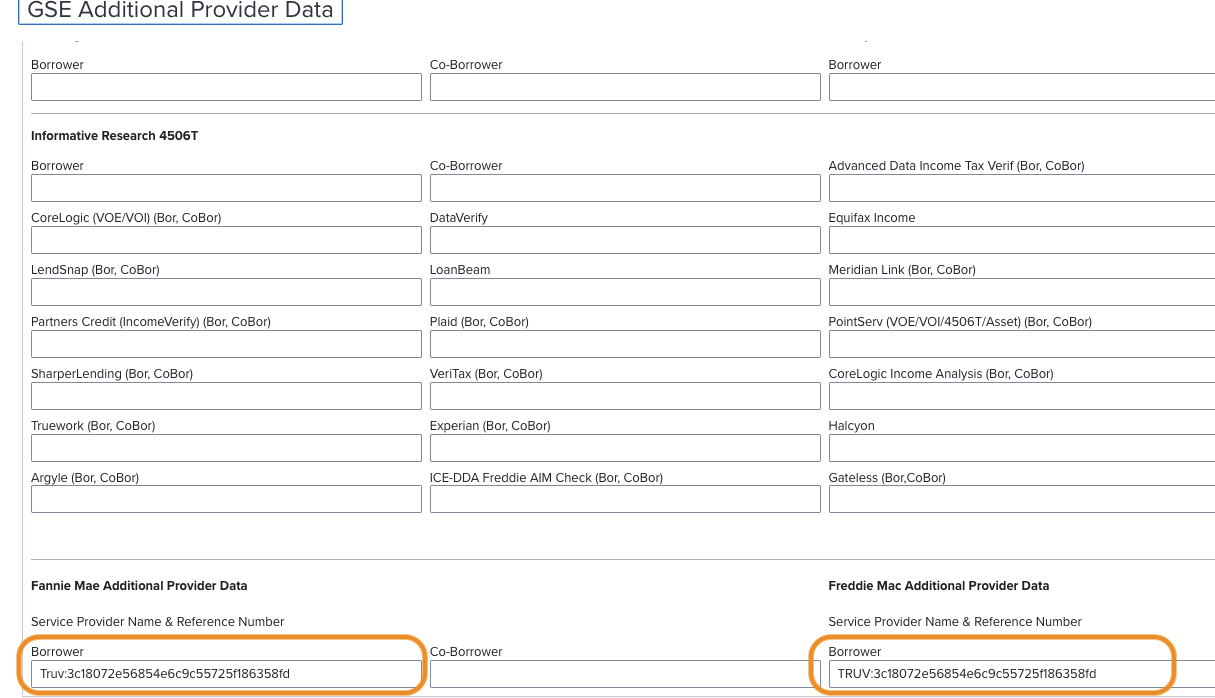Click the Informative Research 4506T Co-Borrower field
Viewport: 1215px width, 698px height.
click(625, 188)
